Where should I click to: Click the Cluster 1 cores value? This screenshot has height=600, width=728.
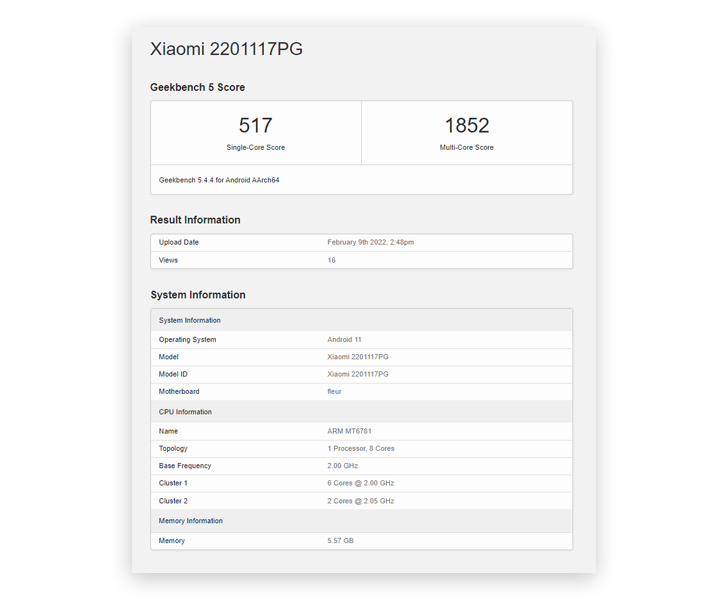pos(361,483)
